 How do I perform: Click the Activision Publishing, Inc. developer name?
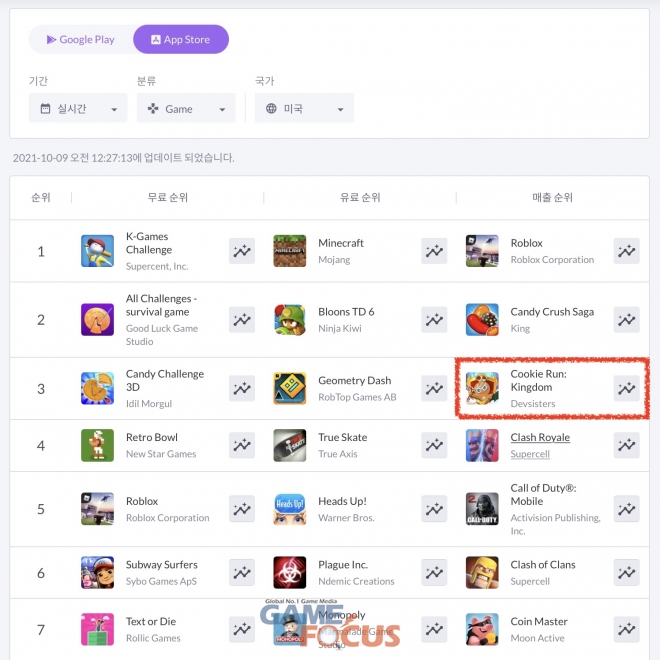tap(556, 524)
